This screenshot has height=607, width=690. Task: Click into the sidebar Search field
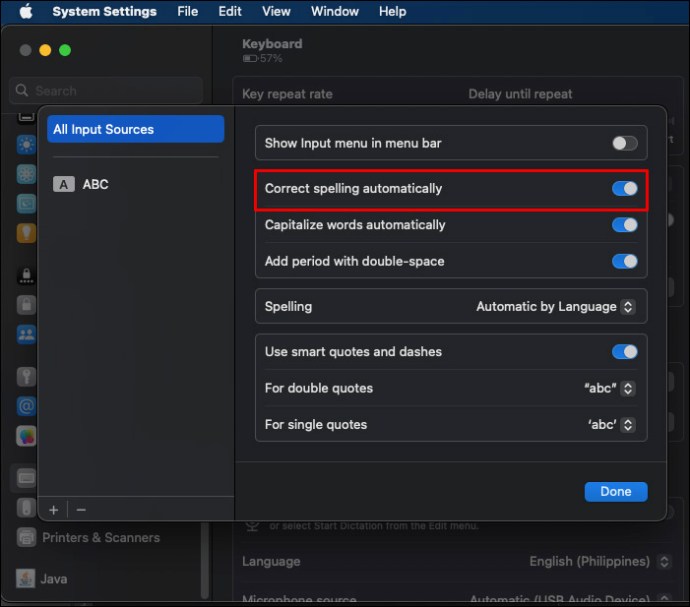[106, 91]
